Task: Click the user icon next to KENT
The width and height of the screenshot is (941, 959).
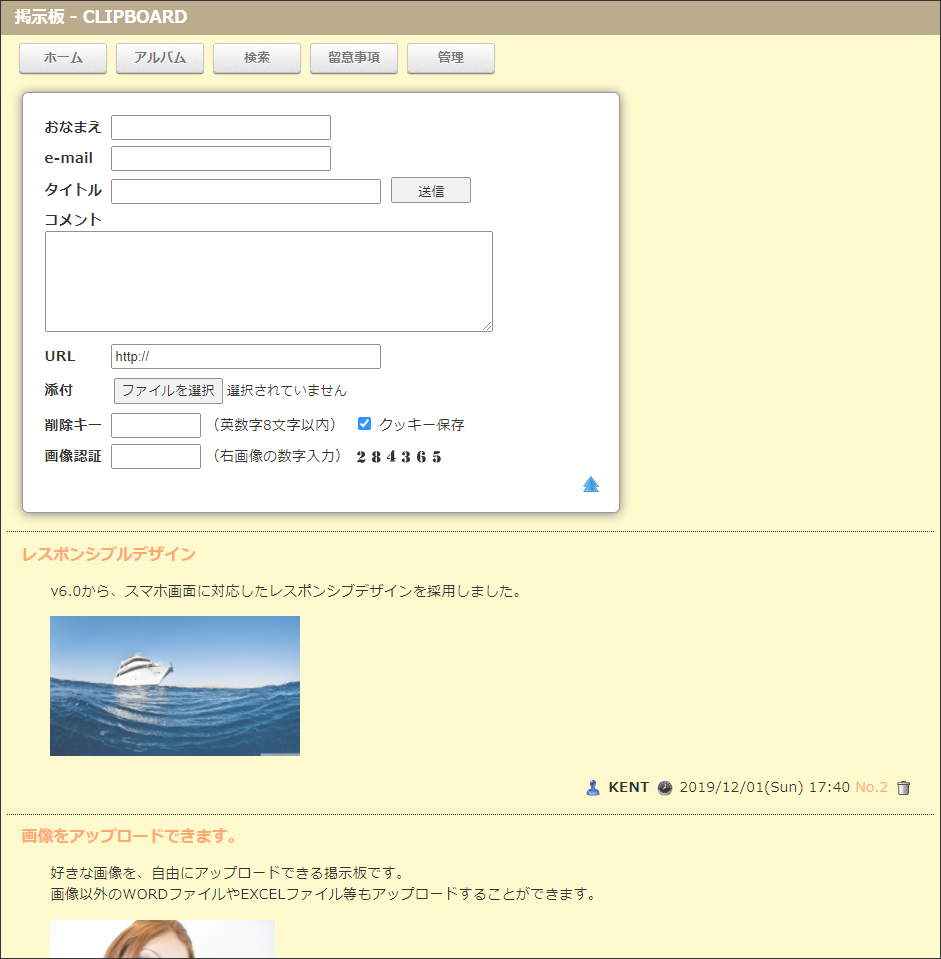Action: 593,788
